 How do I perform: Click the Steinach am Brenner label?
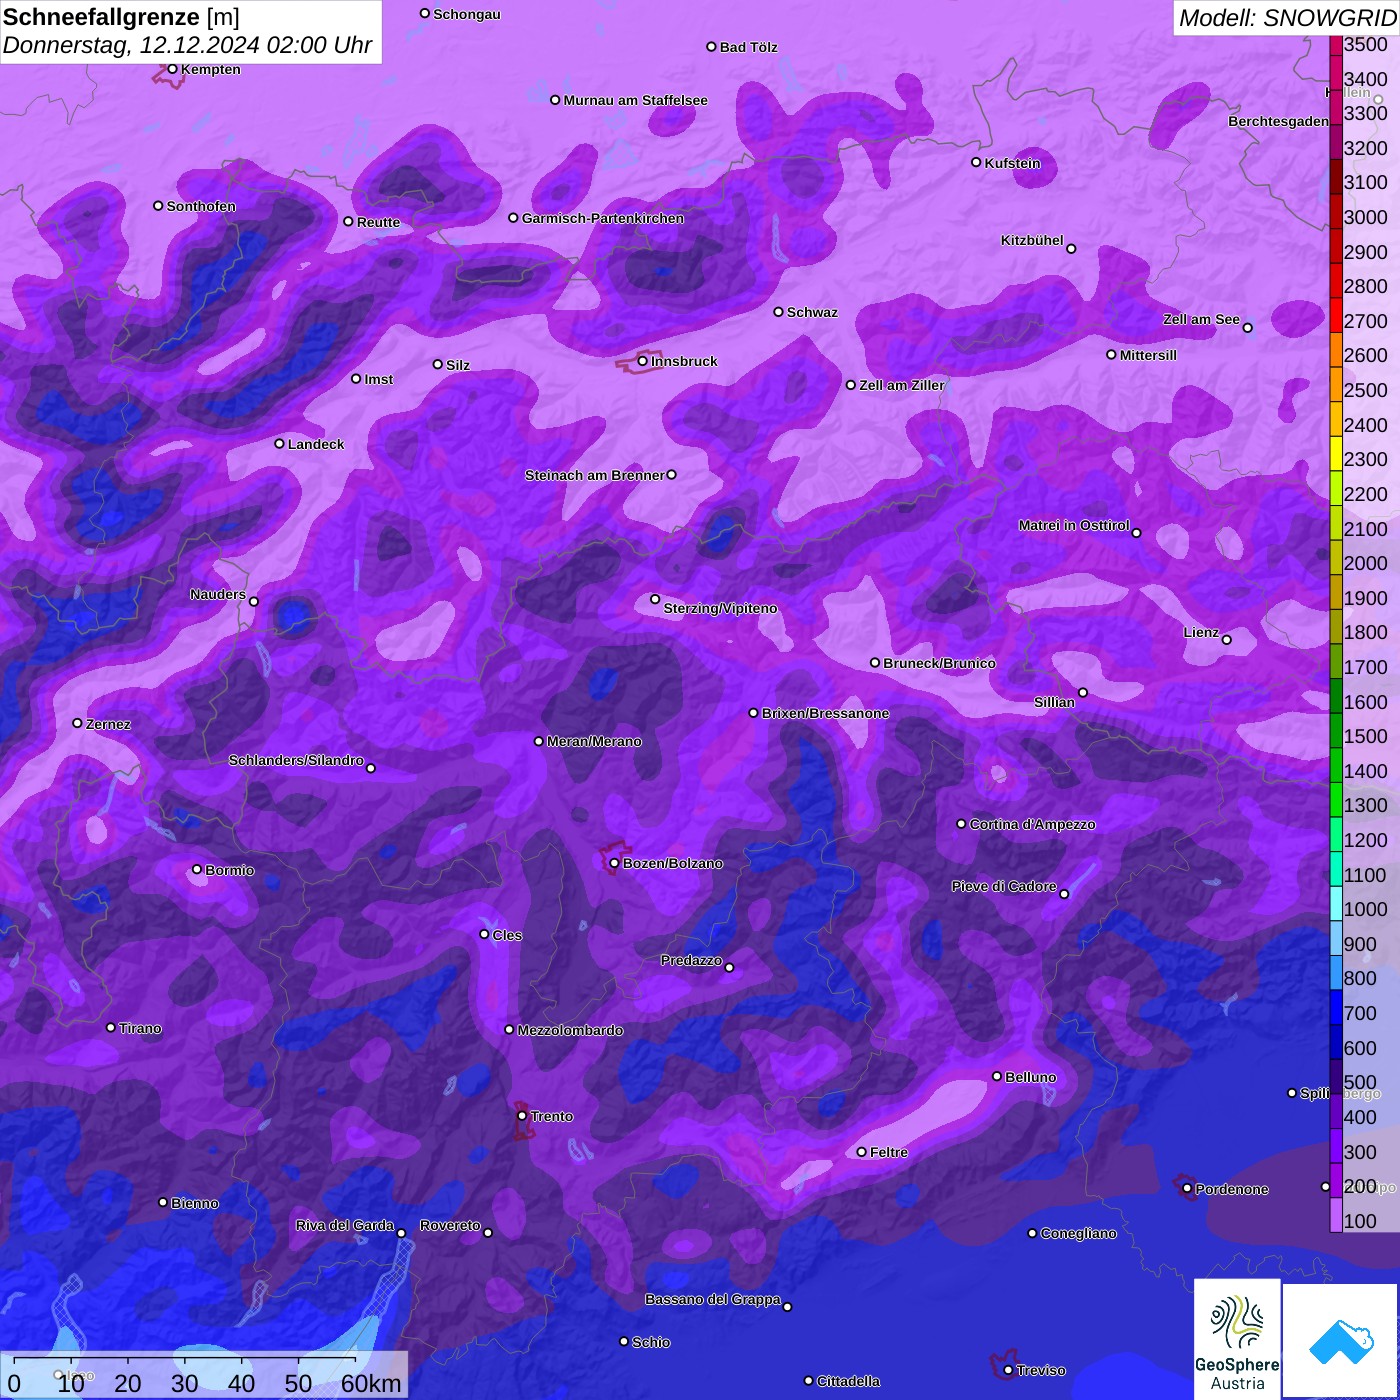coord(594,475)
